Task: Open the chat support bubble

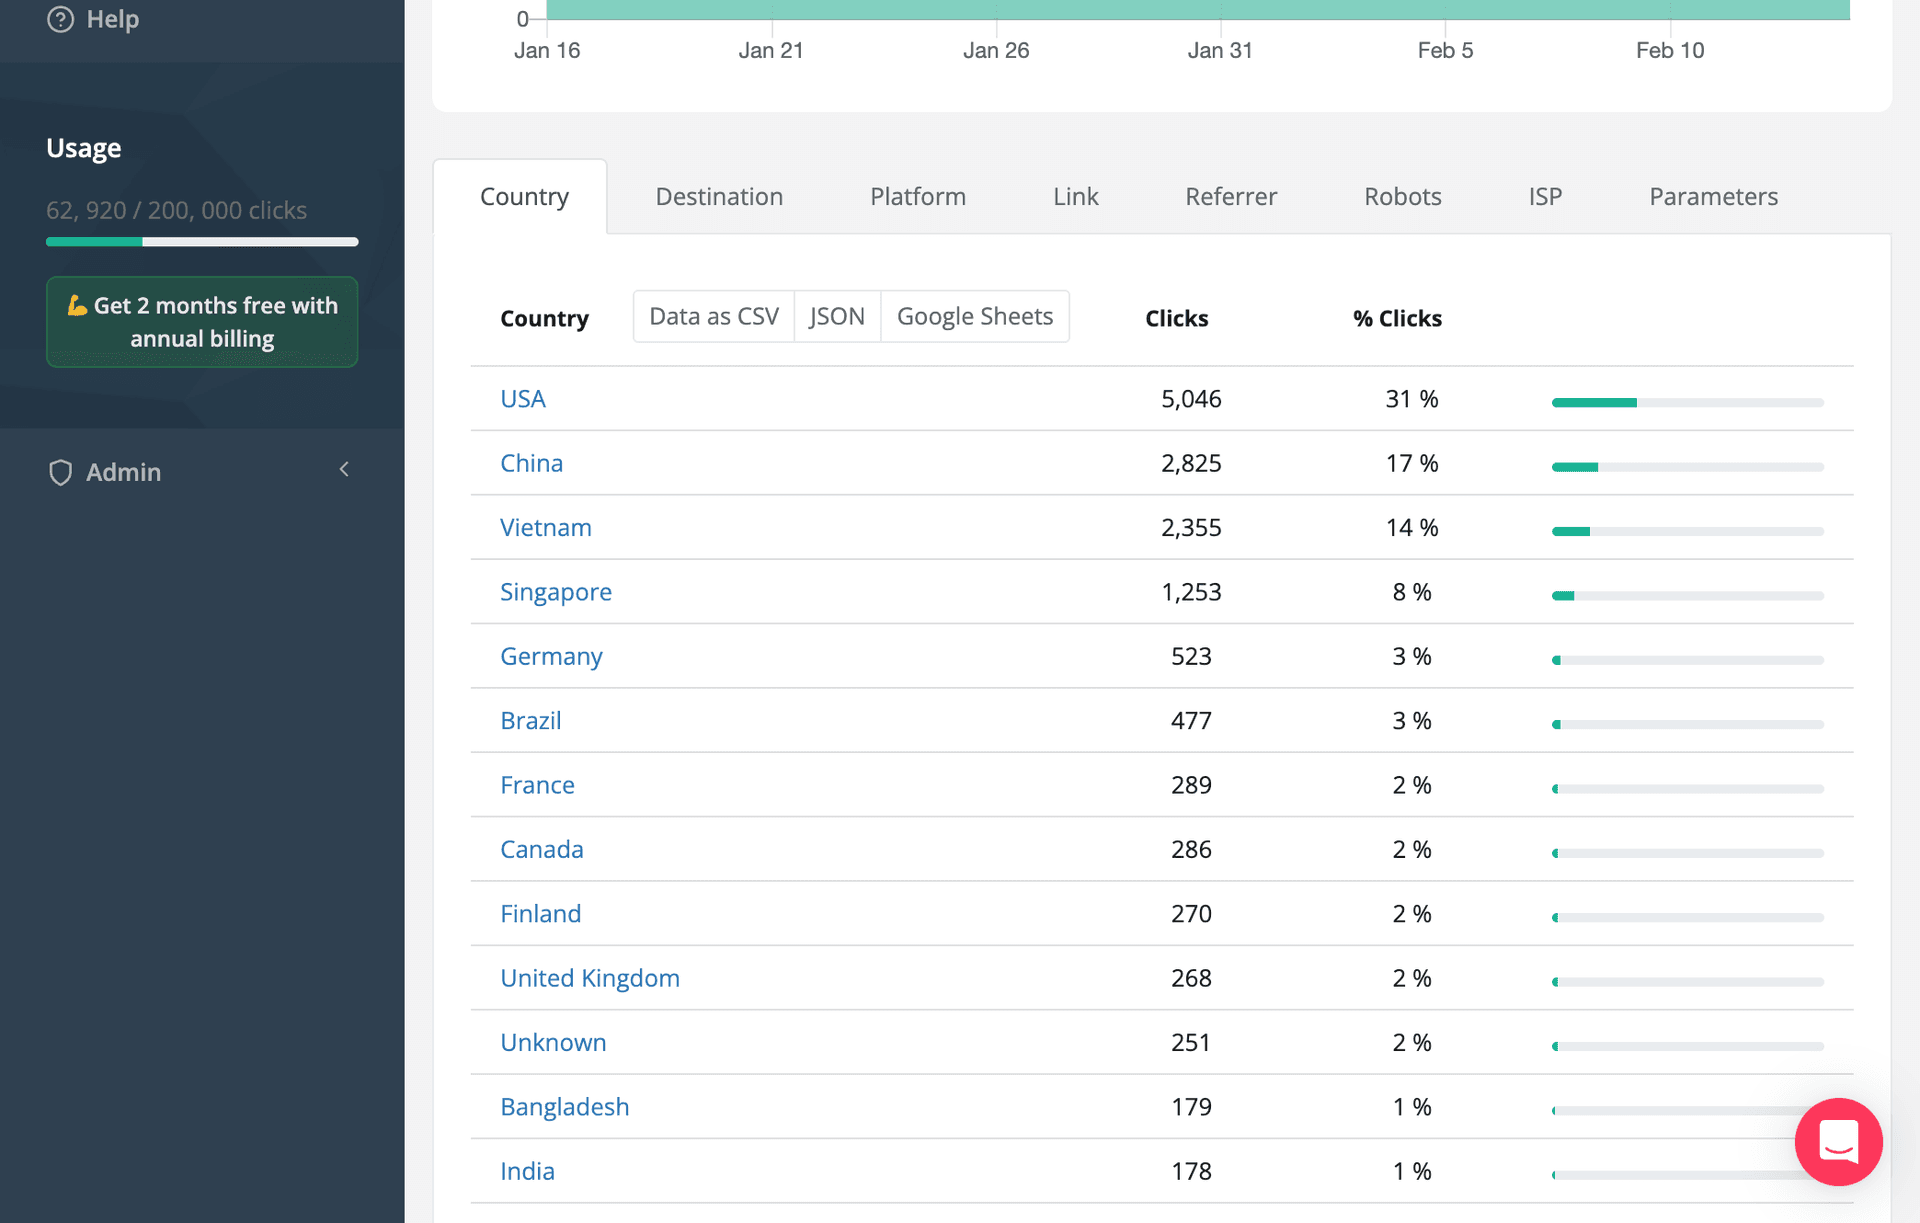Action: pos(1838,1142)
